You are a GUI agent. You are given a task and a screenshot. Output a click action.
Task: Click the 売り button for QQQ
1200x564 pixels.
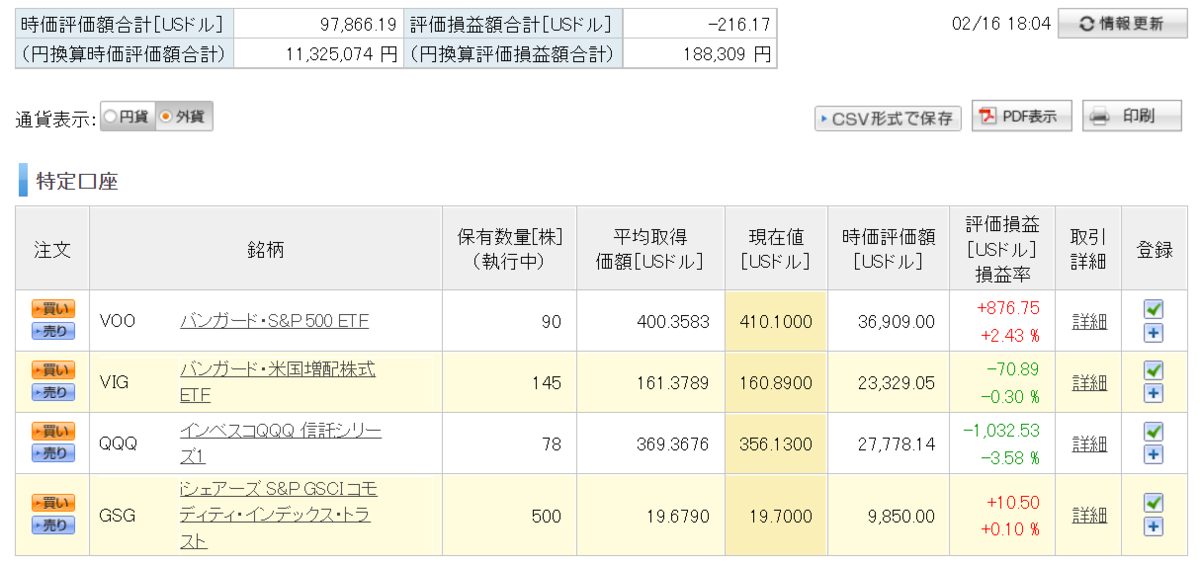53,454
